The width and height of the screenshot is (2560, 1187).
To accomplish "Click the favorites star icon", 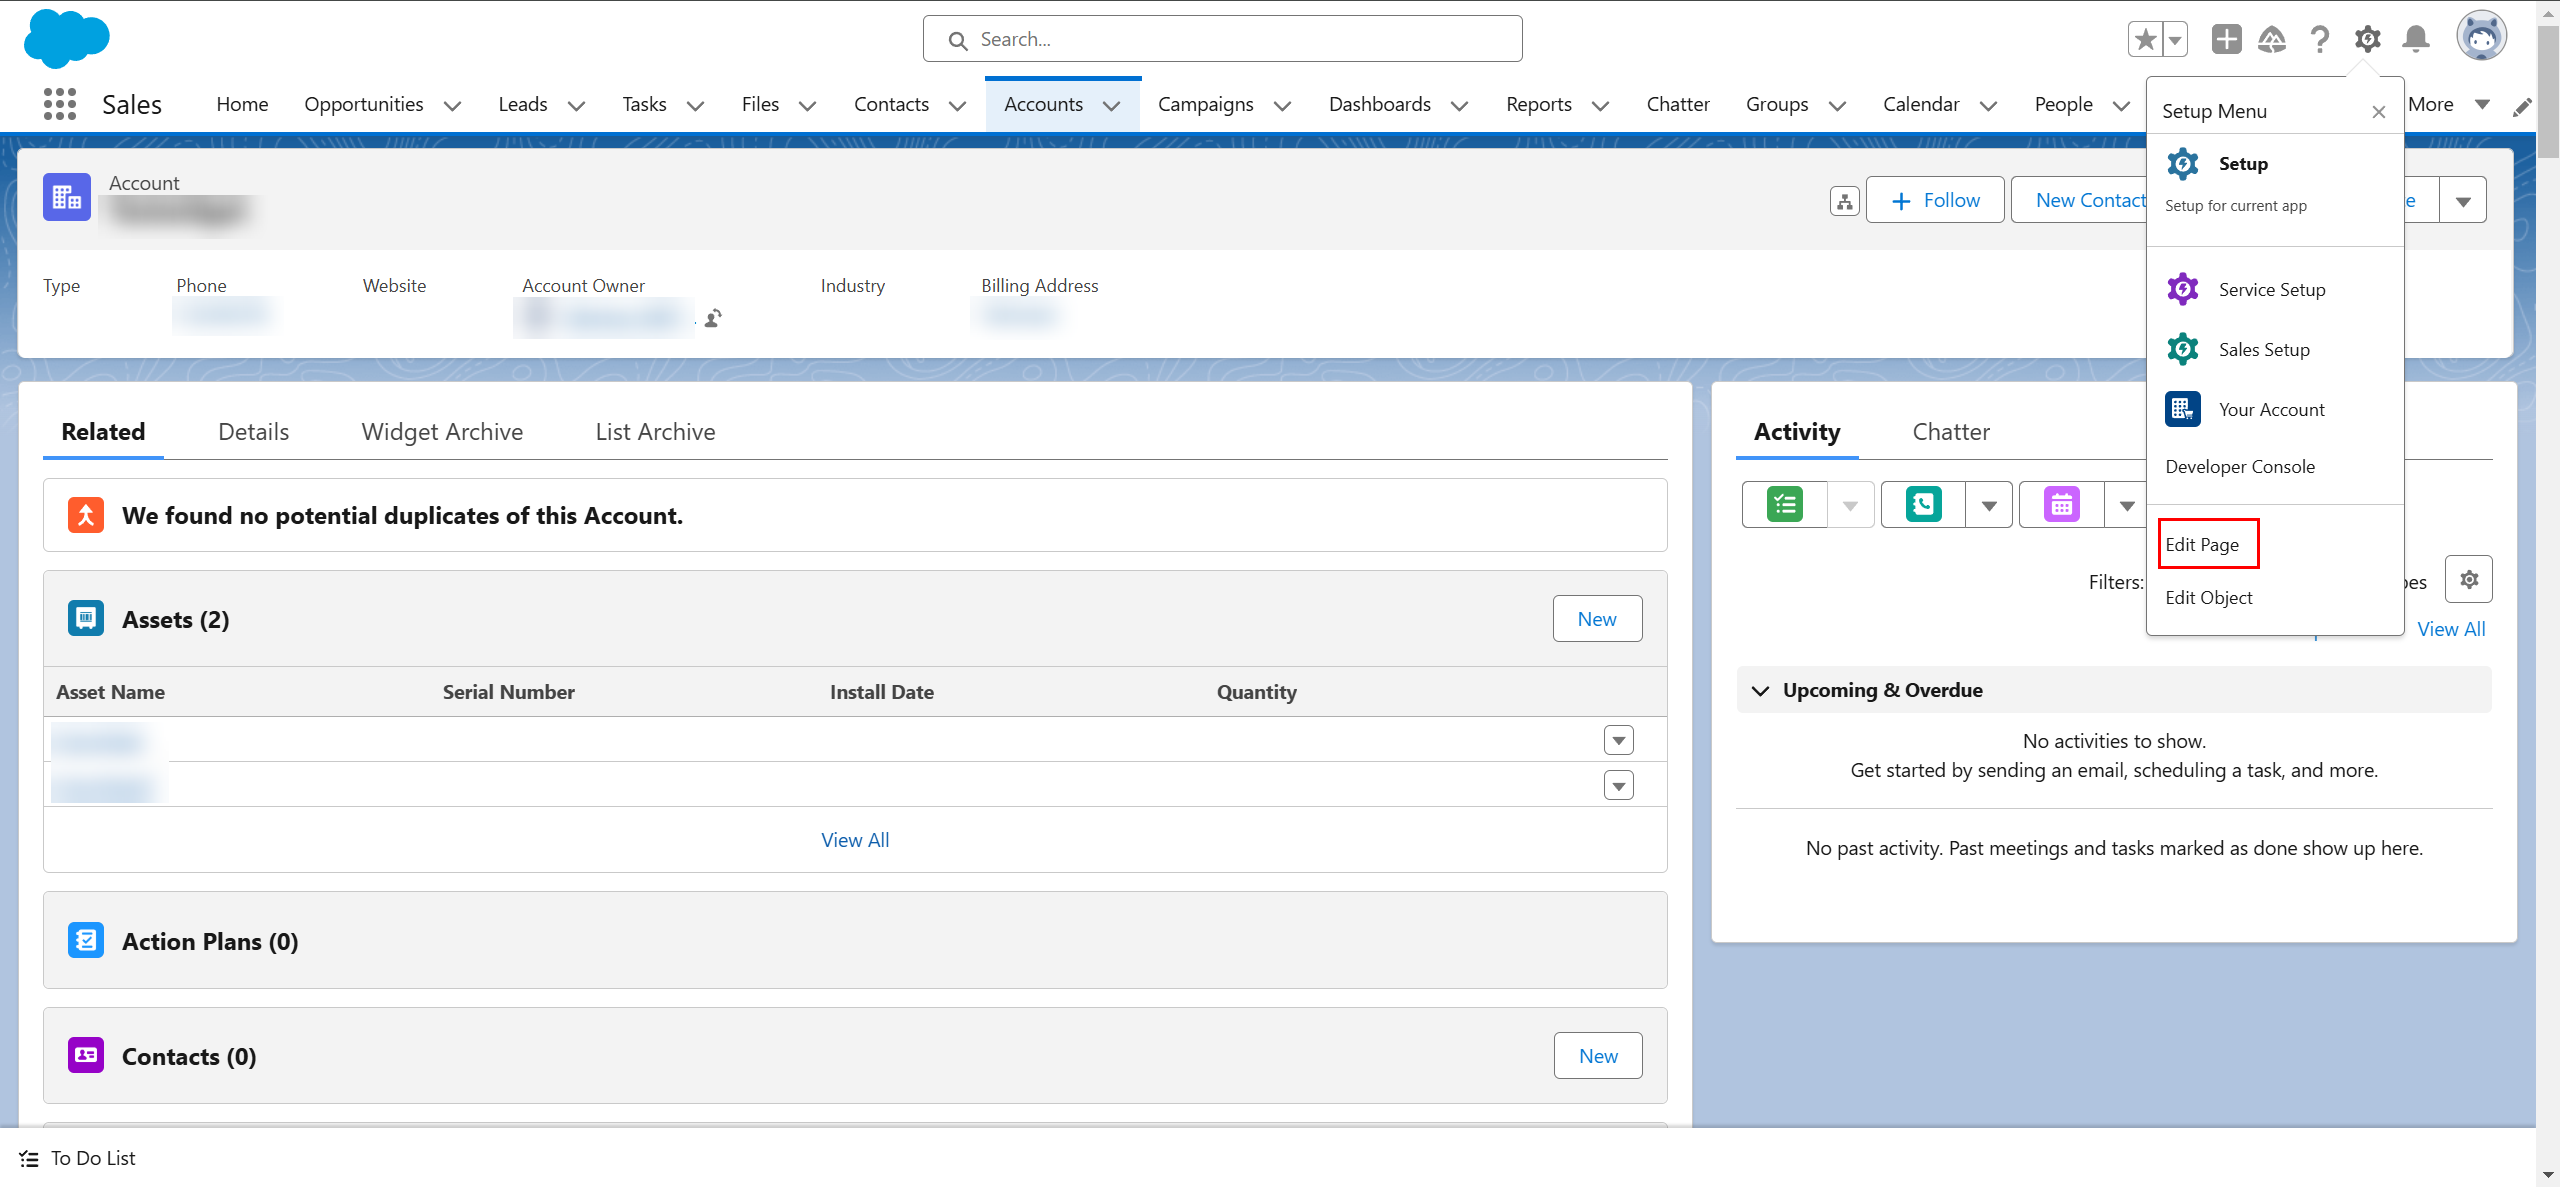I will tap(2145, 39).
